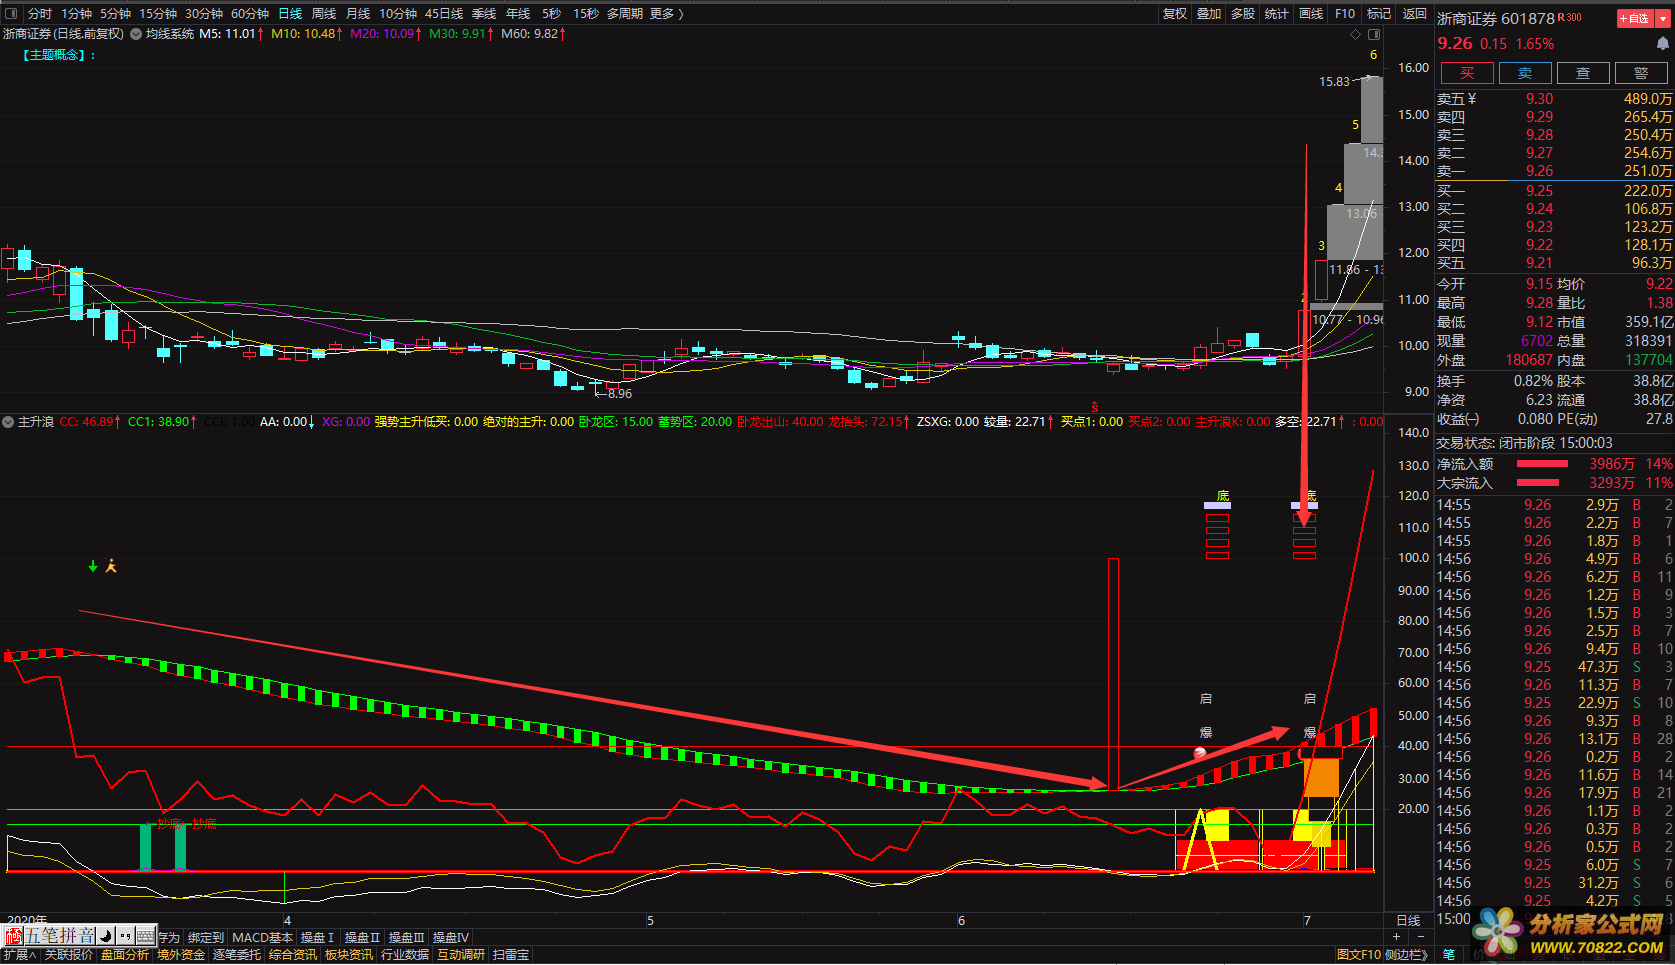
Task: Open 多股 multi-stock view
Action: 1243,14
